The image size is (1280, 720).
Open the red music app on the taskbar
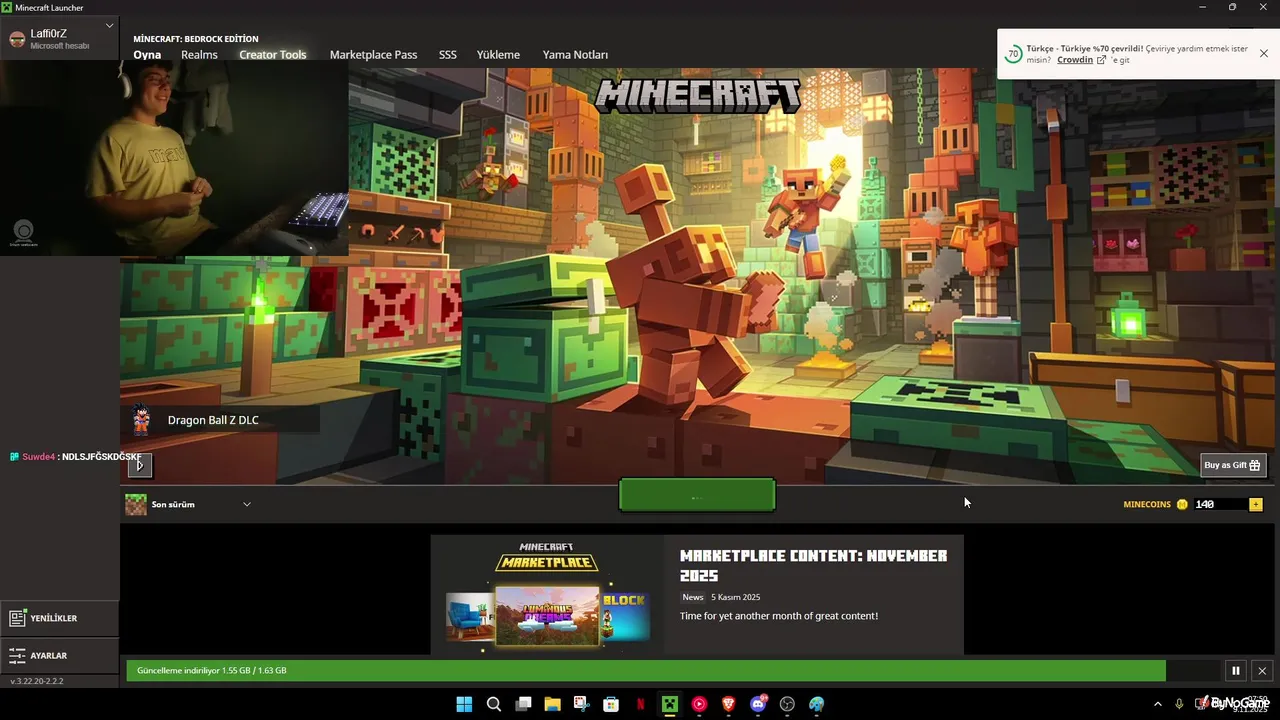click(699, 704)
